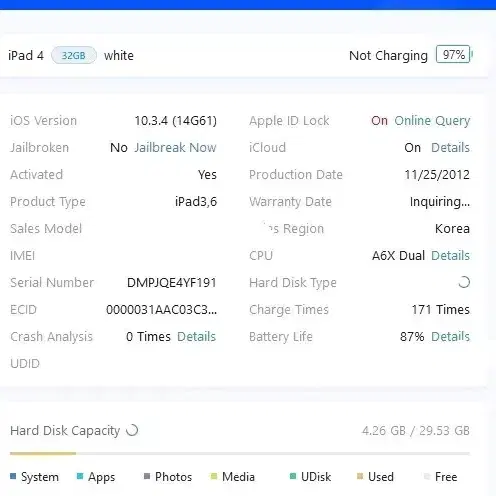The image size is (496, 496).
Task: Click the Hard Disk Capacity refresh spinner
Action: [x=132, y=430]
